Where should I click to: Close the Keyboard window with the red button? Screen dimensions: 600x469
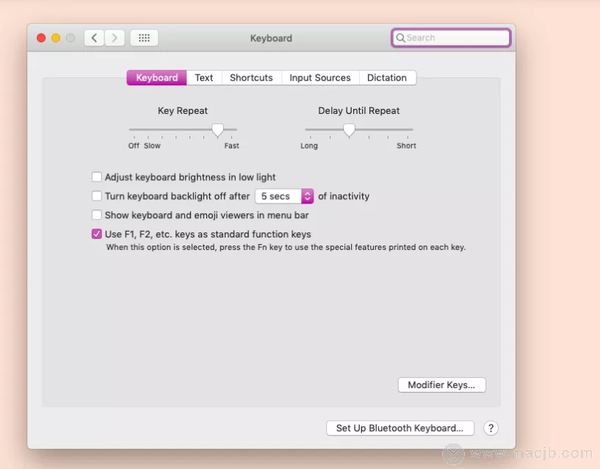coord(41,38)
